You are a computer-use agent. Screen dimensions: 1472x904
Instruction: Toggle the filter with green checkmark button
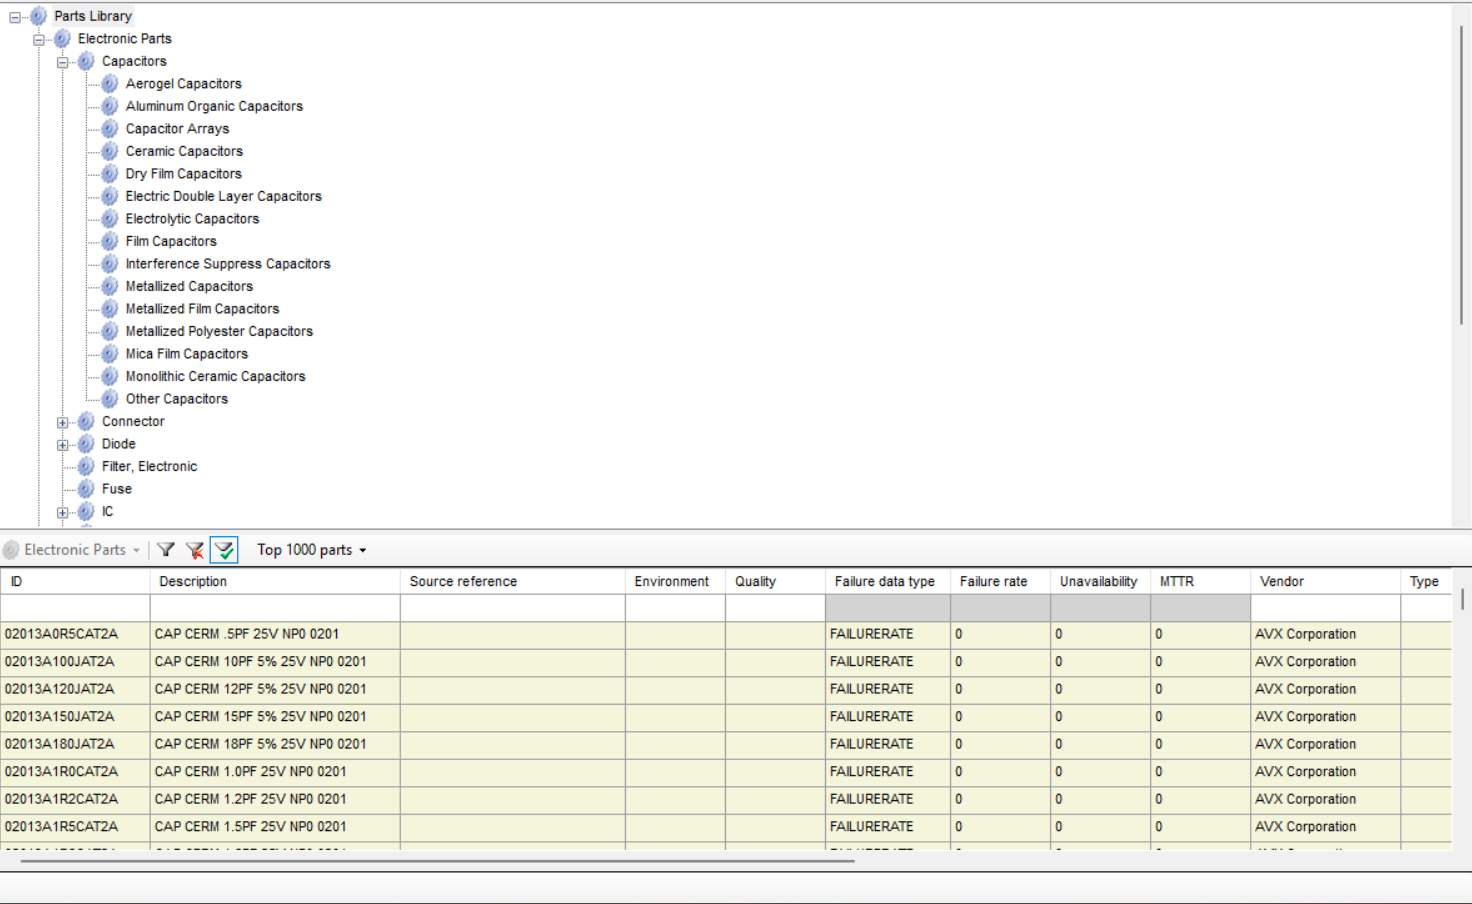(x=224, y=550)
